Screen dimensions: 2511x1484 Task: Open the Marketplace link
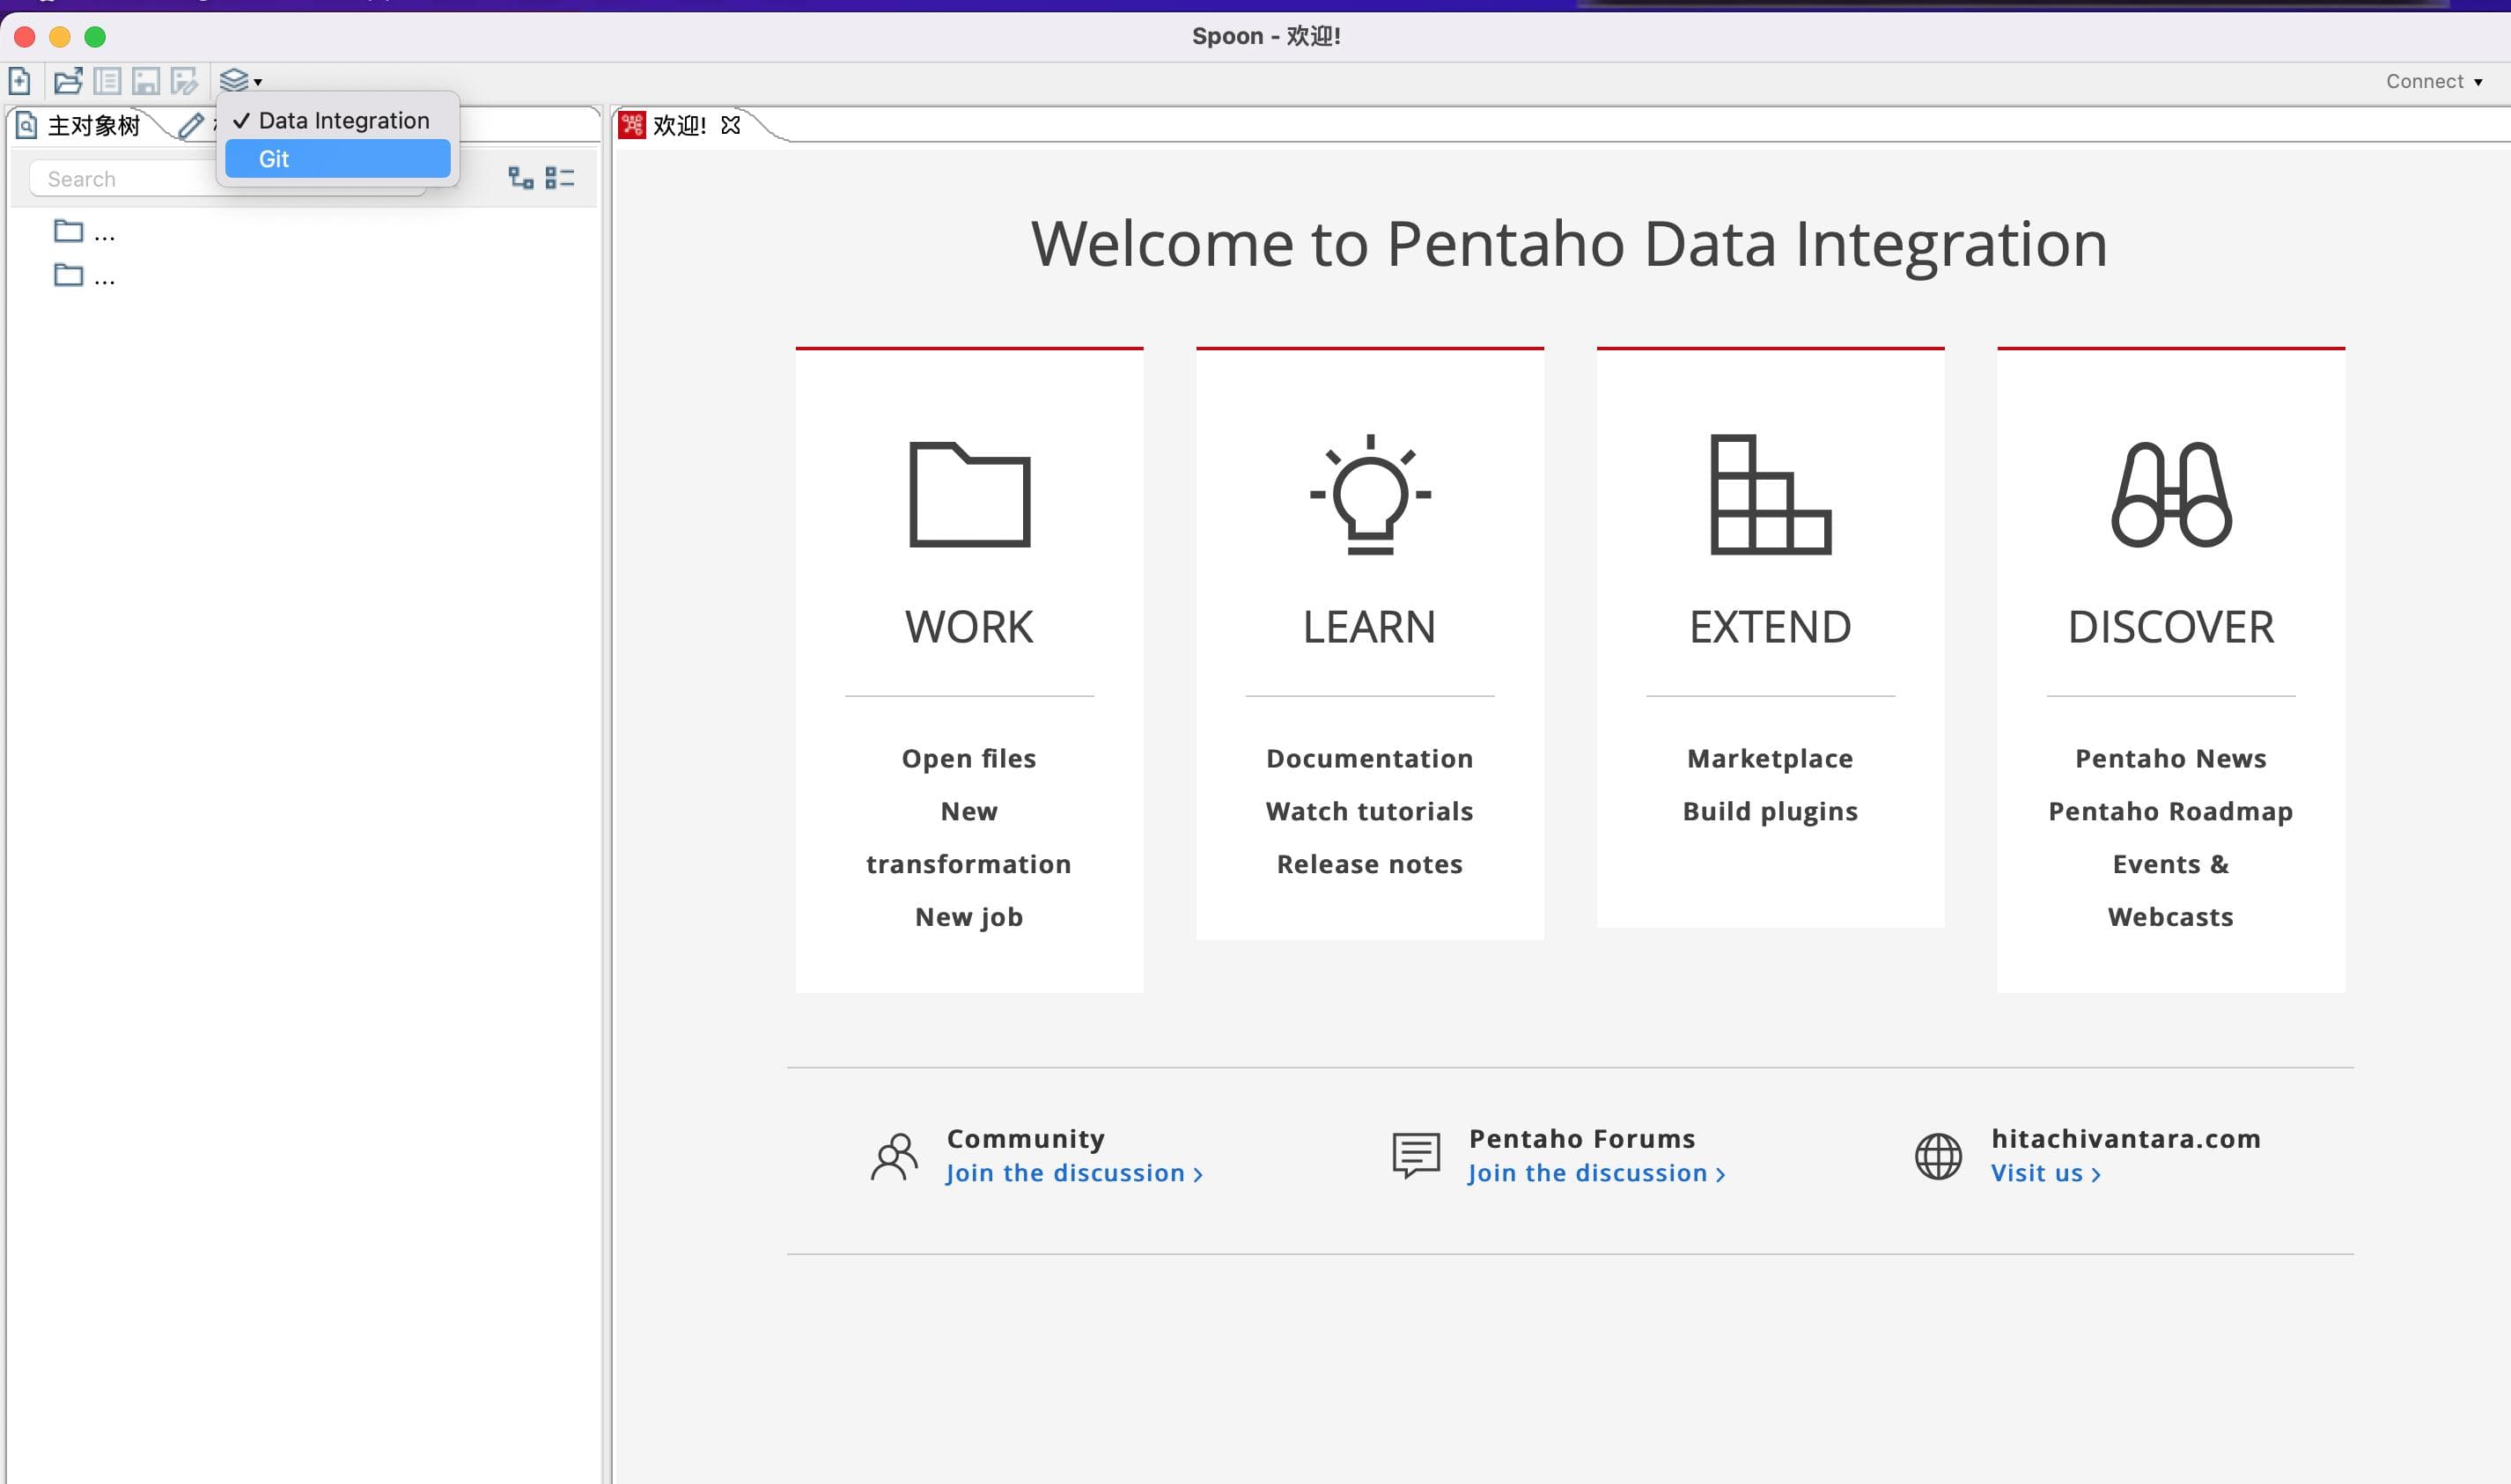click(x=1770, y=758)
